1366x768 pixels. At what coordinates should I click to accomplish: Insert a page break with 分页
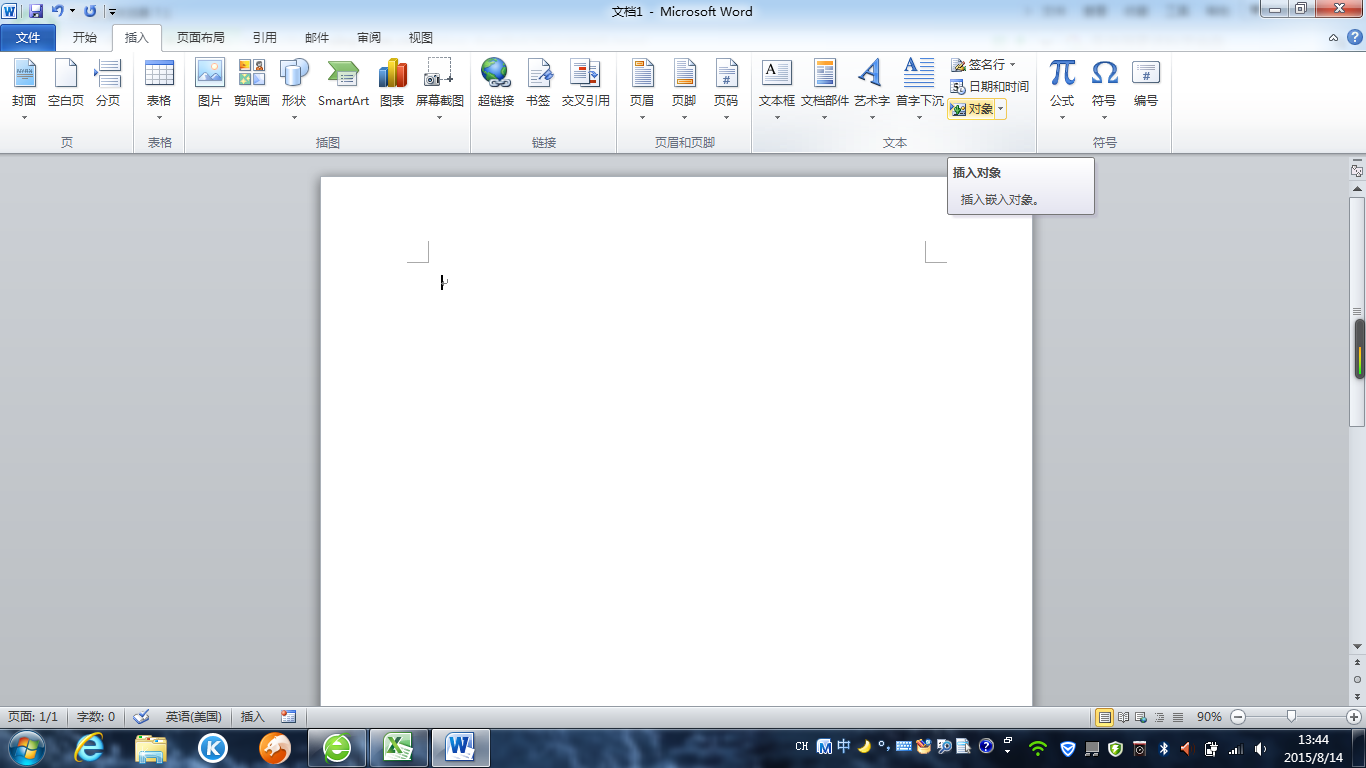click(x=108, y=83)
